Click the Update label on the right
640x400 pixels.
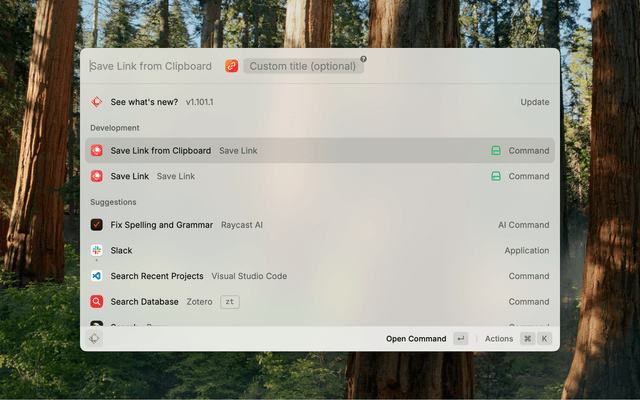pyautogui.click(x=535, y=102)
